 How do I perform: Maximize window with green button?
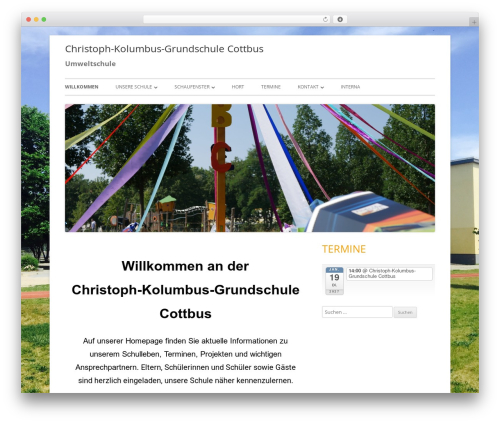tap(44, 19)
